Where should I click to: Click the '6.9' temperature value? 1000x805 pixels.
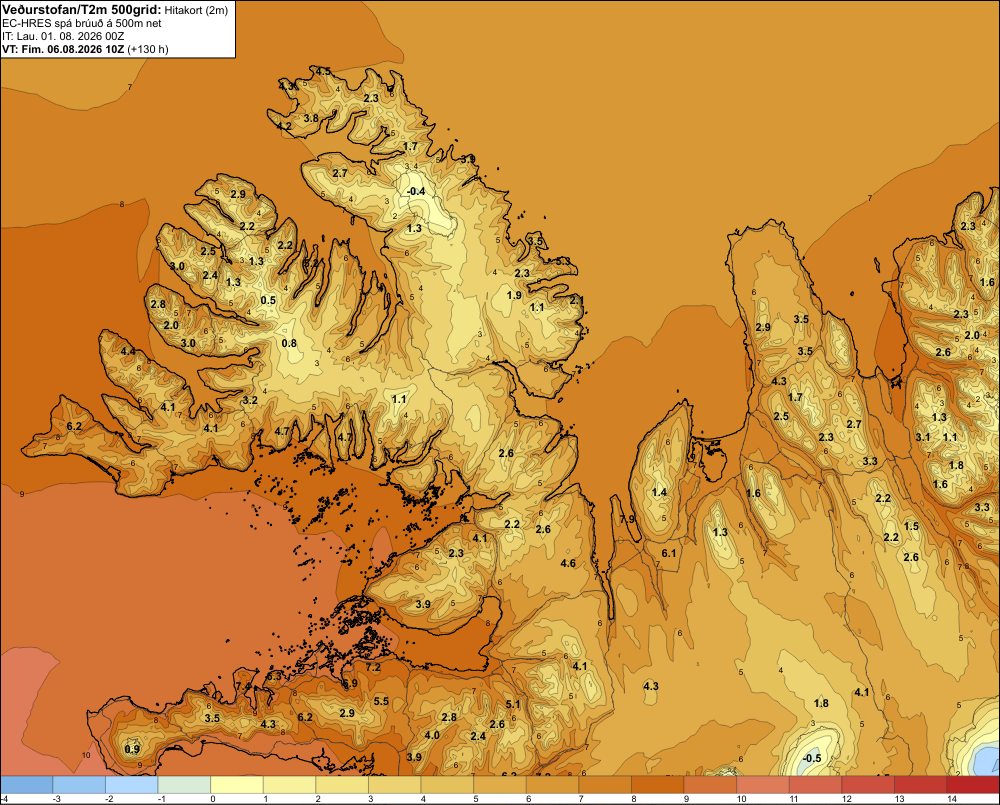click(349, 683)
